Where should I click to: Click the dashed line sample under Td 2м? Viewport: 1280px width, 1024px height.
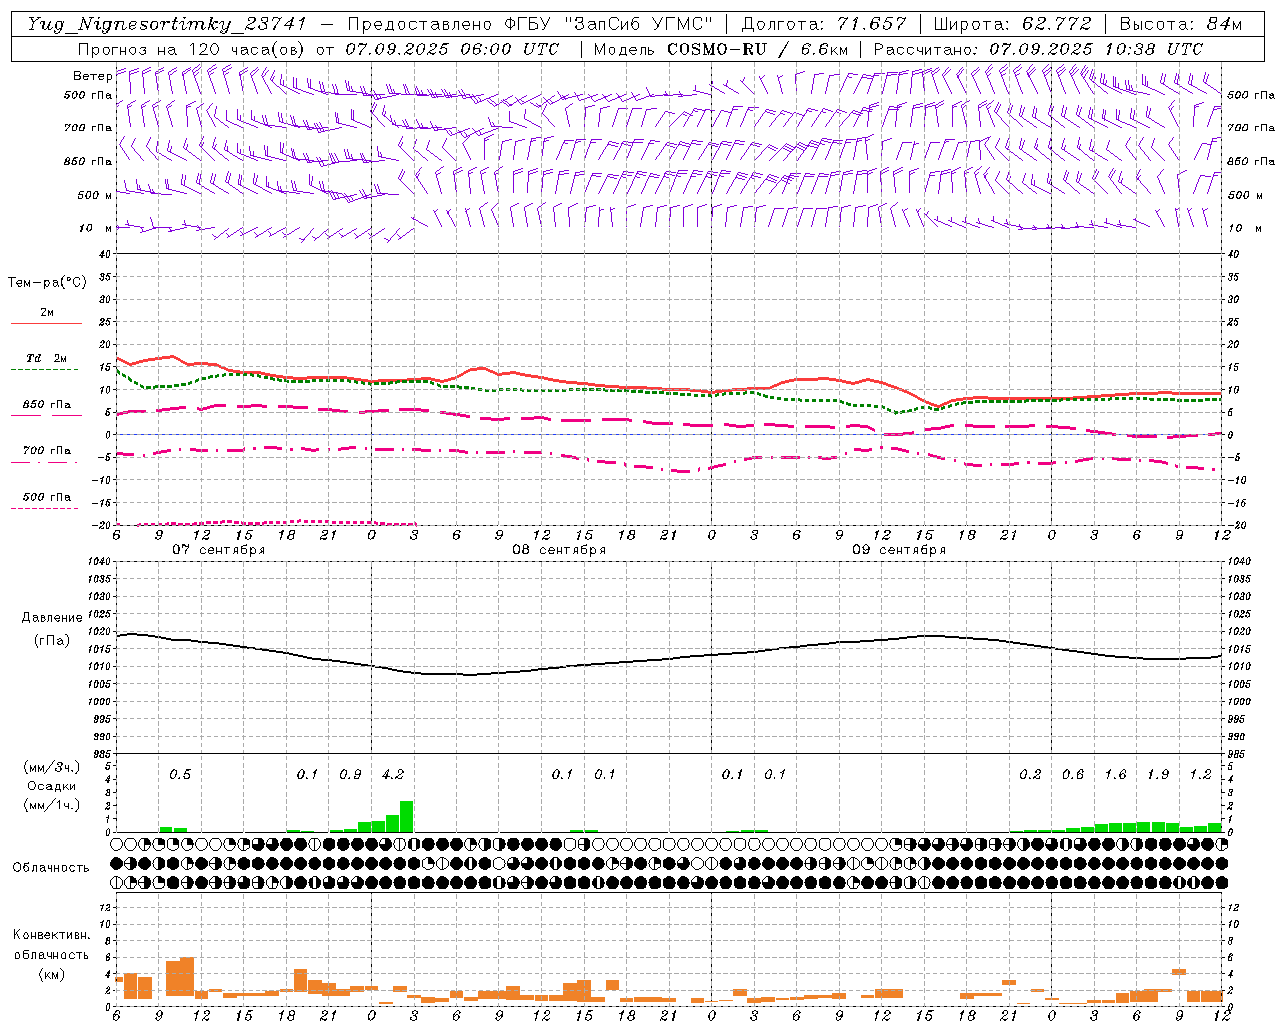pos(45,370)
